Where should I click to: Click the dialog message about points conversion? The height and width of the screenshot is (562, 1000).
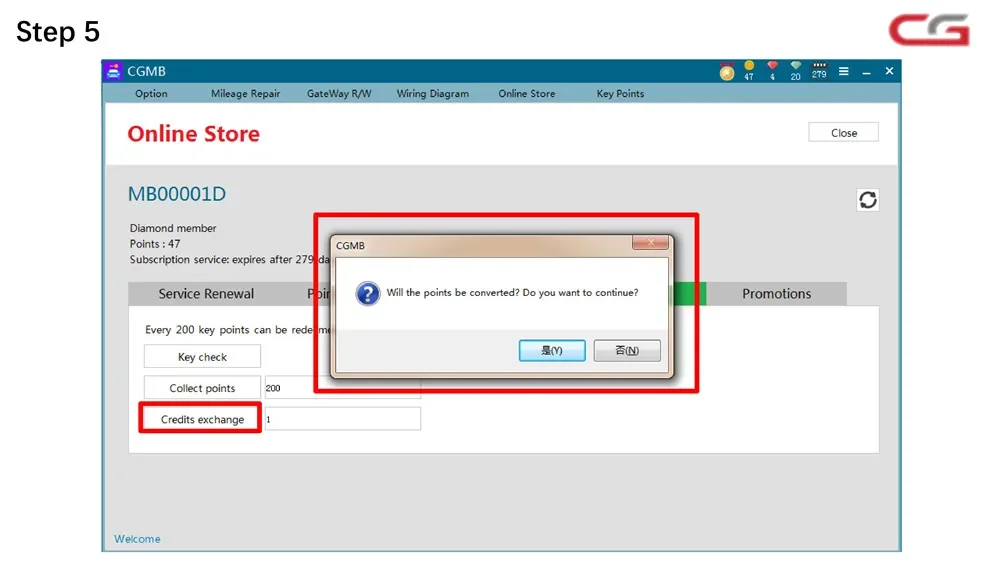pos(512,293)
